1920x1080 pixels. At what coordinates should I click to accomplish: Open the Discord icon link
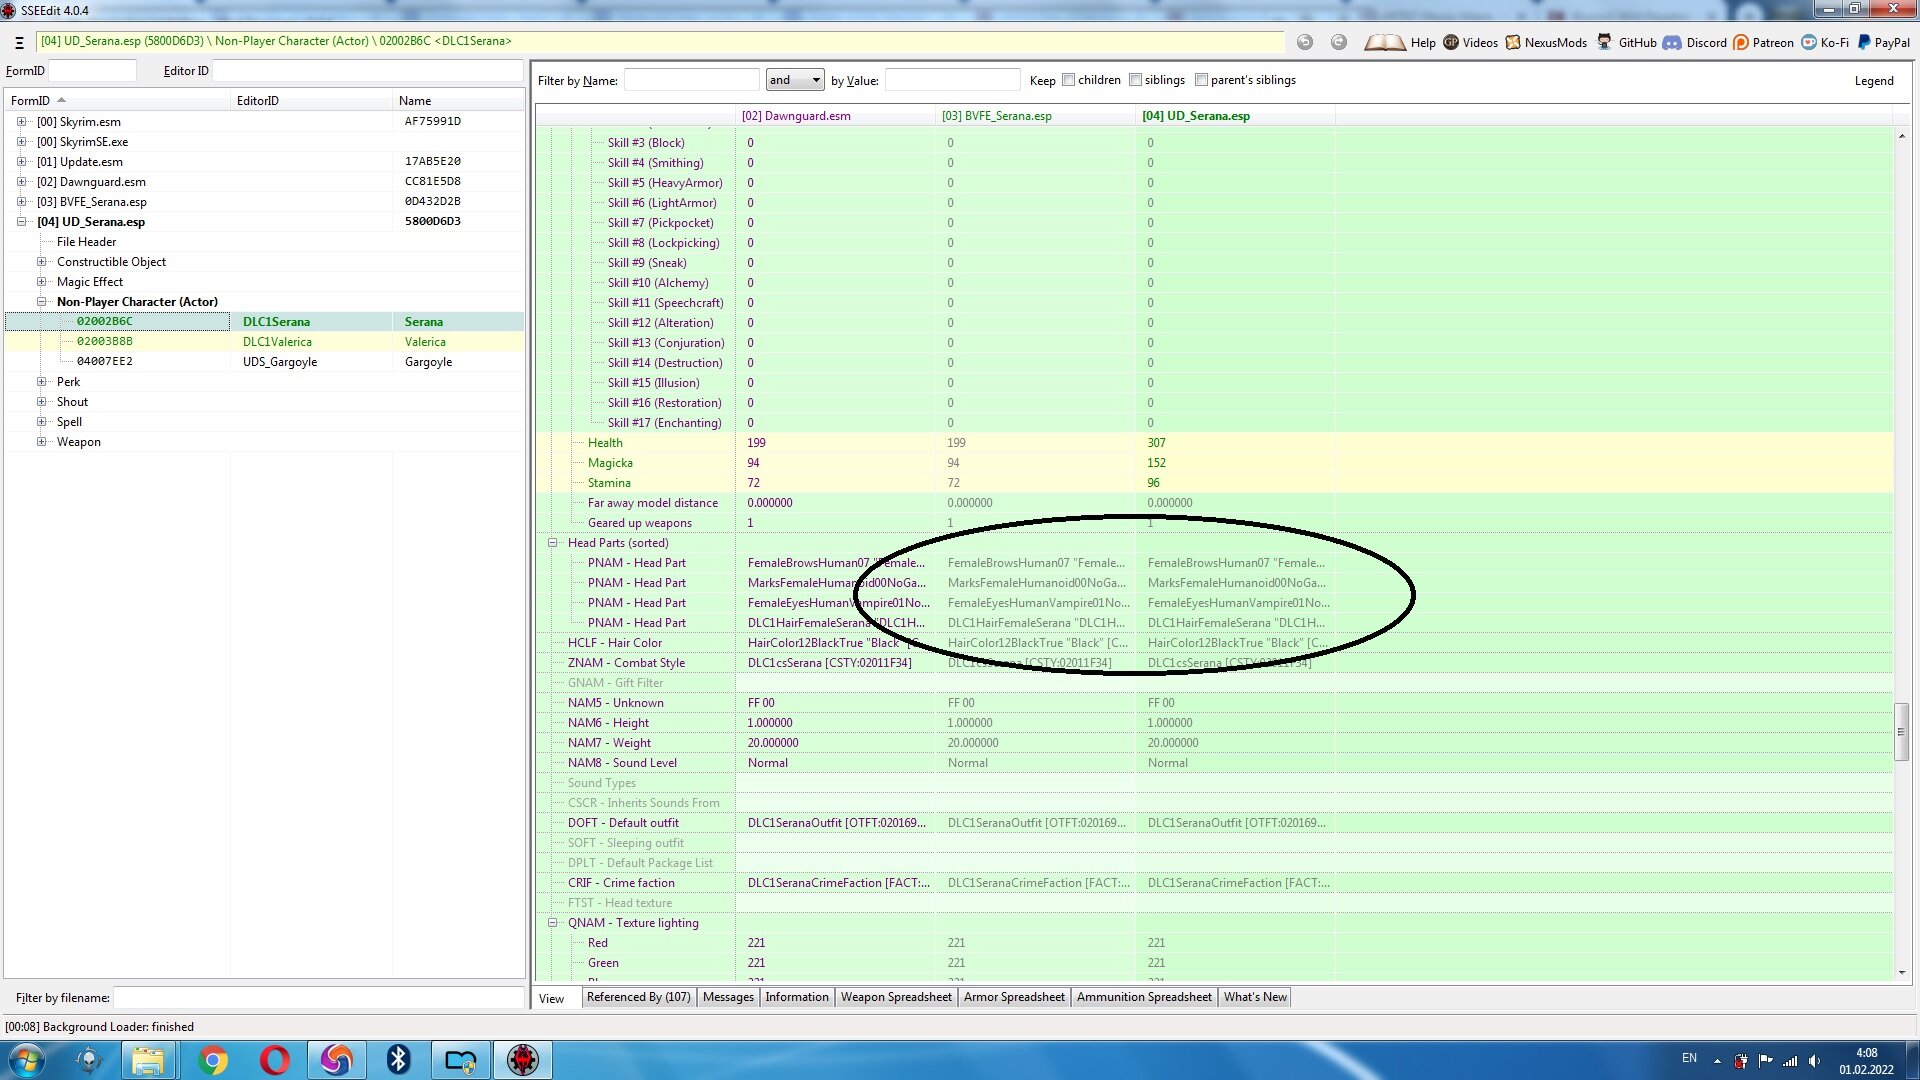(x=1672, y=42)
